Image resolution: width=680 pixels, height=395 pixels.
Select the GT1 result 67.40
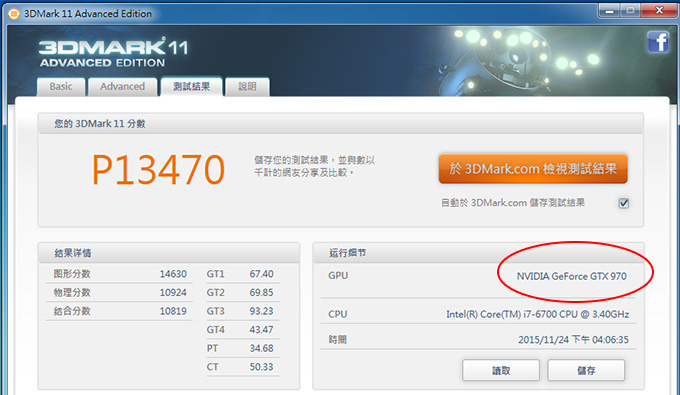coord(262,274)
